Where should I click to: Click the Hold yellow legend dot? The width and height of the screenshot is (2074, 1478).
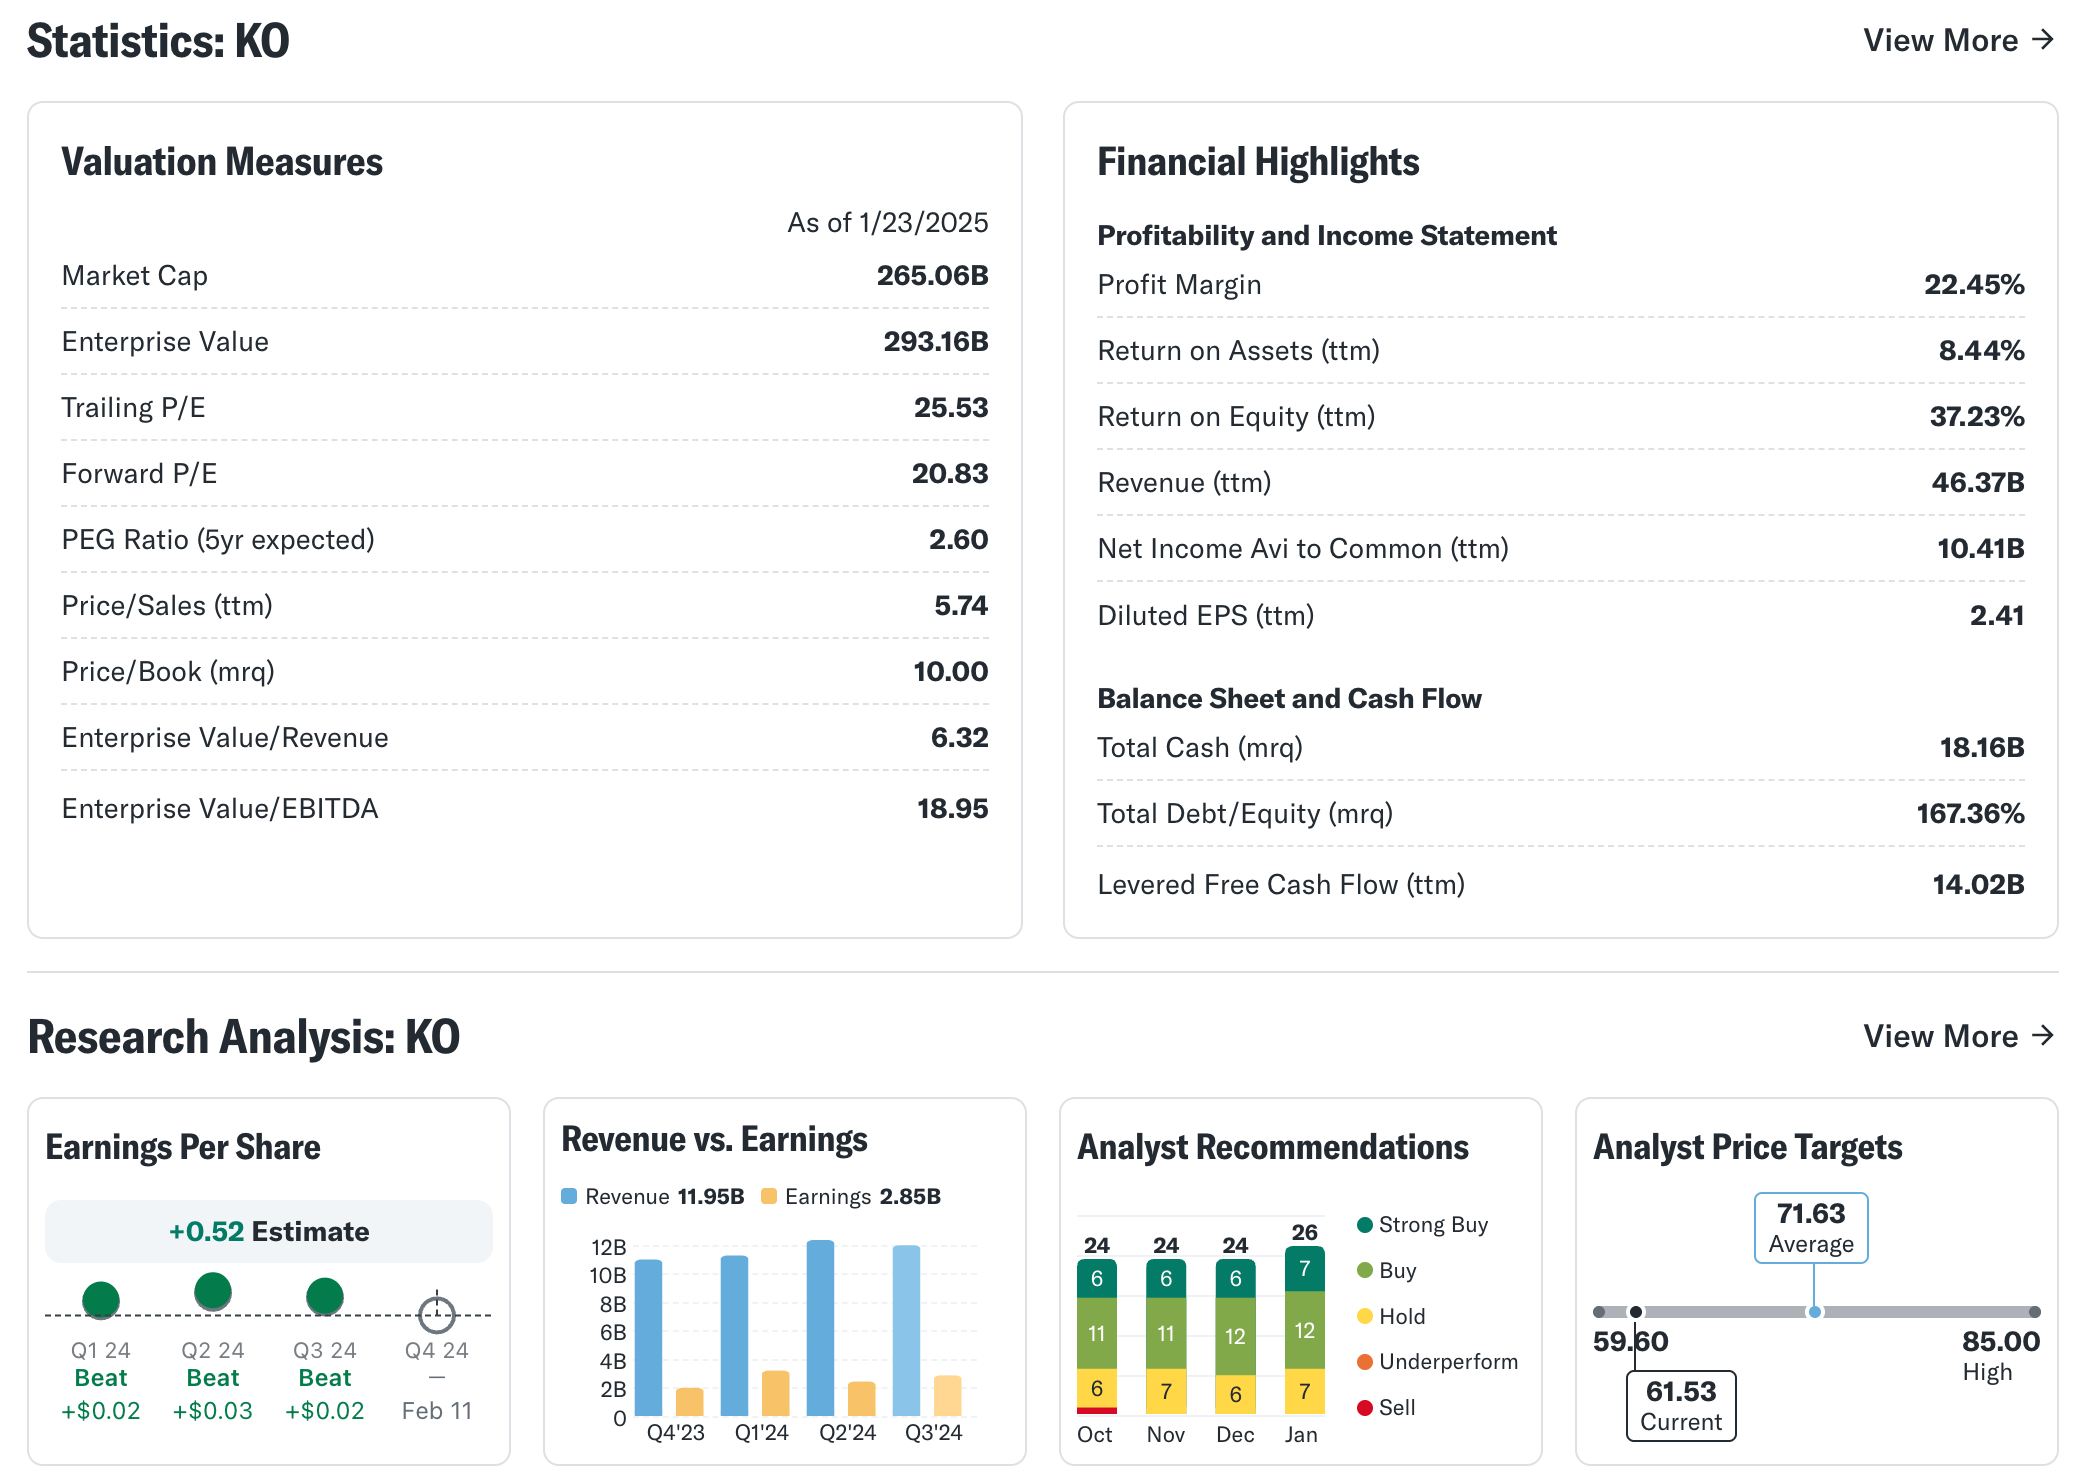point(1365,1316)
